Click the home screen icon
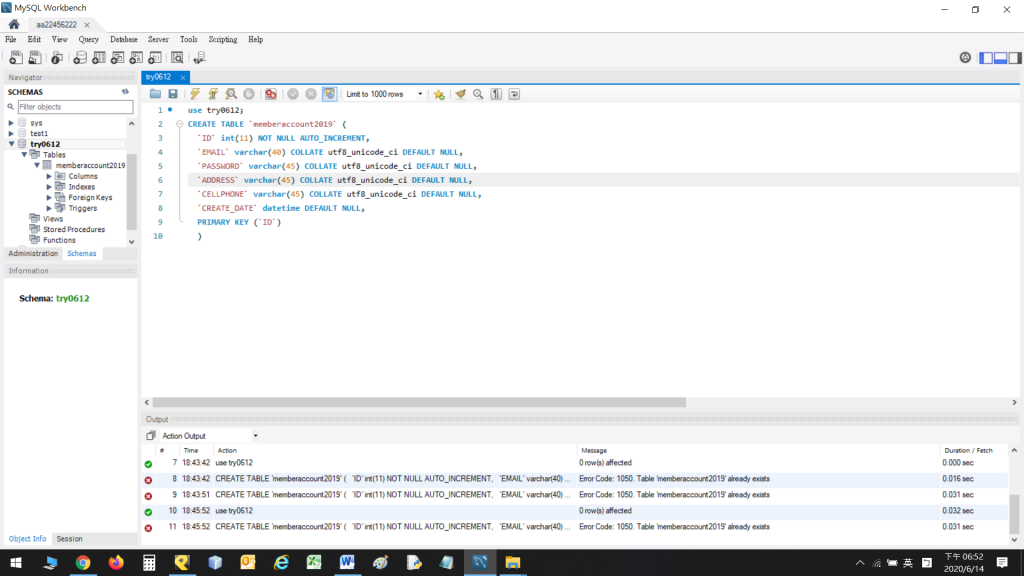The height and width of the screenshot is (576, 1024). click(14, 24)
